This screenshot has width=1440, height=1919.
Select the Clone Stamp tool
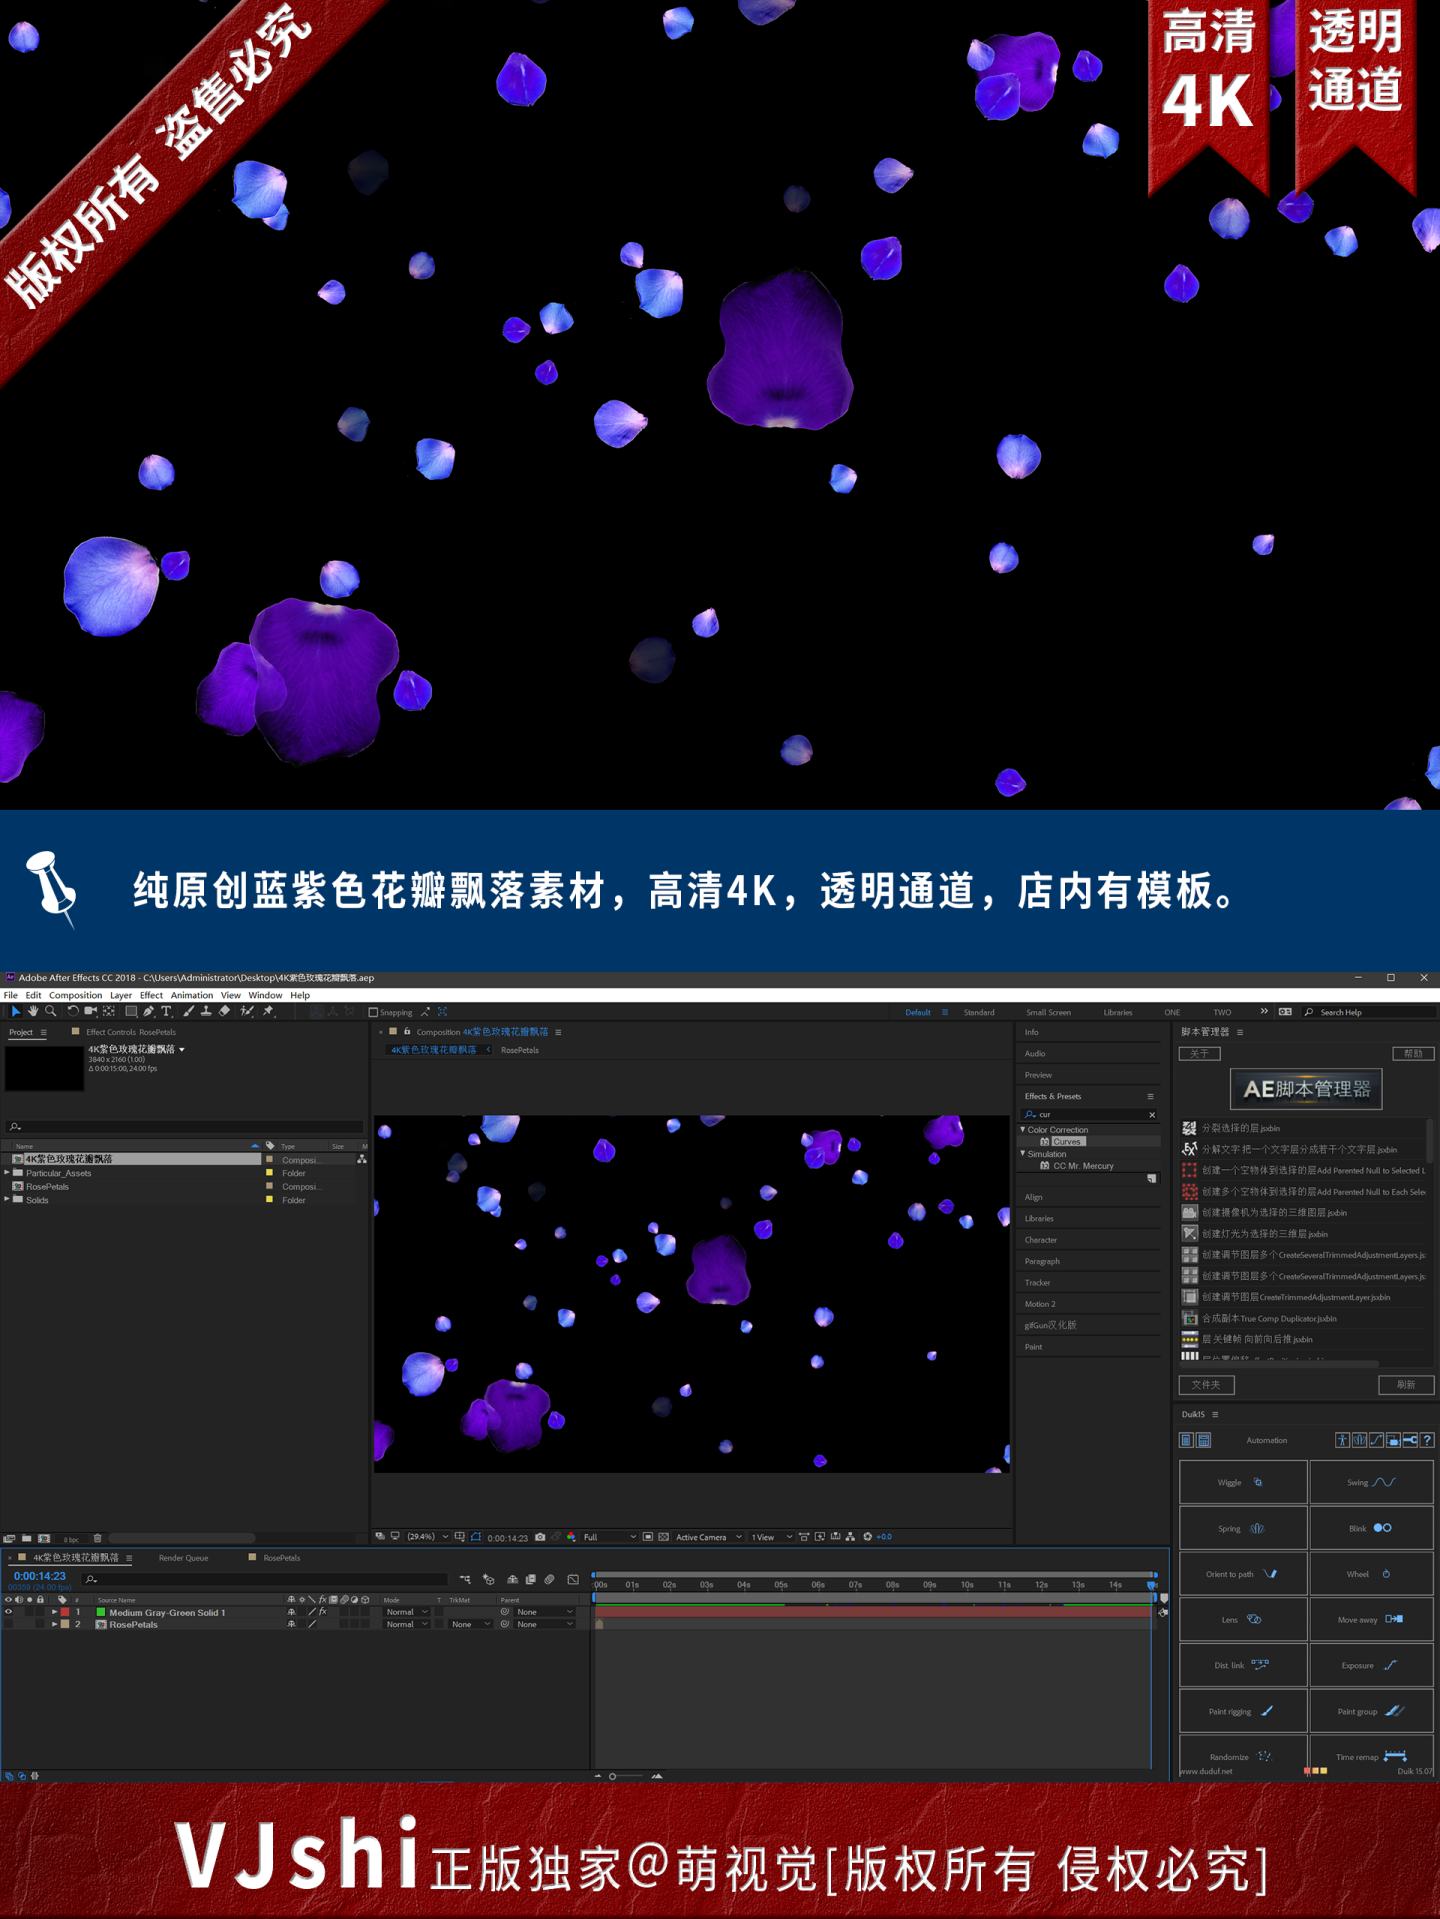coord(206,1012)
